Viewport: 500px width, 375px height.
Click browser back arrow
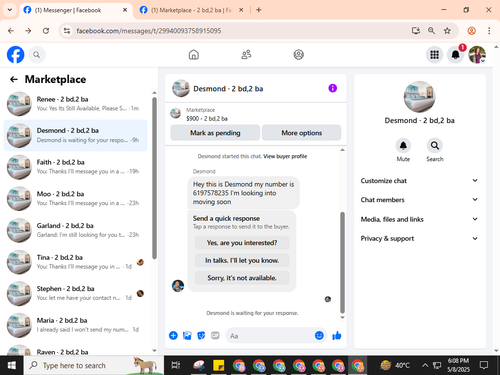point(11,31)
